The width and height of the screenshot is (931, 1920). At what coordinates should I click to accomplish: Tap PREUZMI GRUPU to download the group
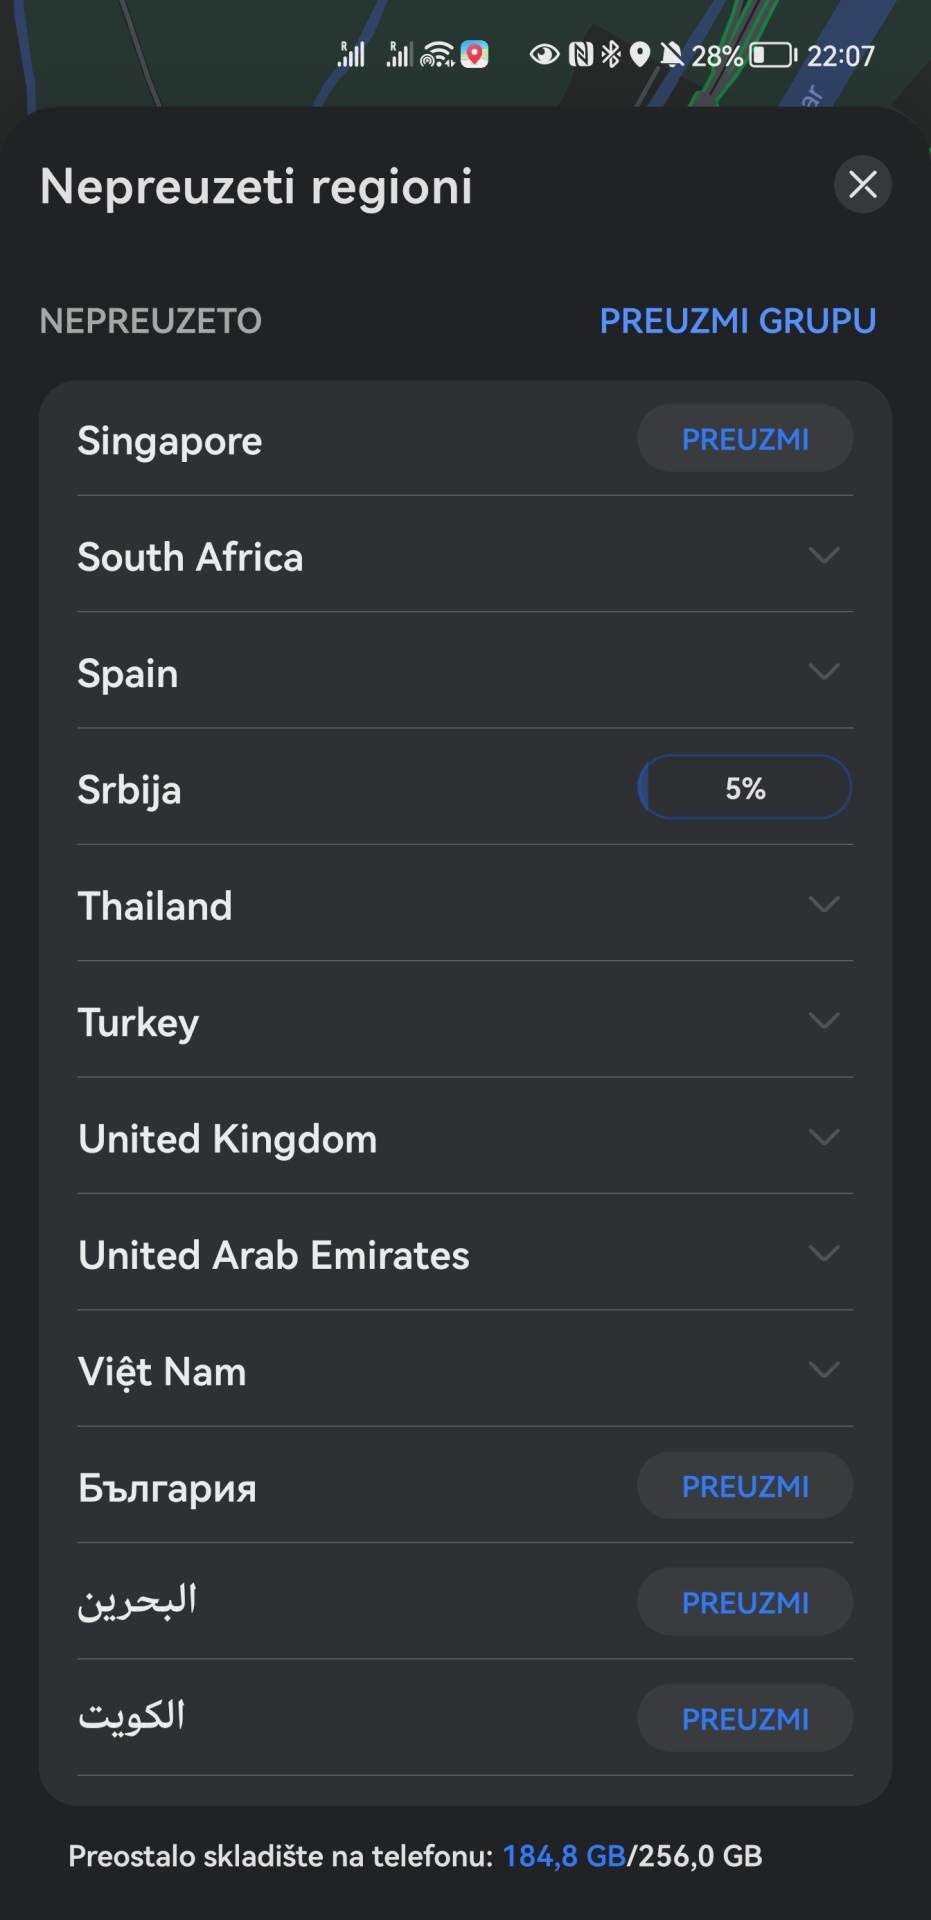(736, 321)
